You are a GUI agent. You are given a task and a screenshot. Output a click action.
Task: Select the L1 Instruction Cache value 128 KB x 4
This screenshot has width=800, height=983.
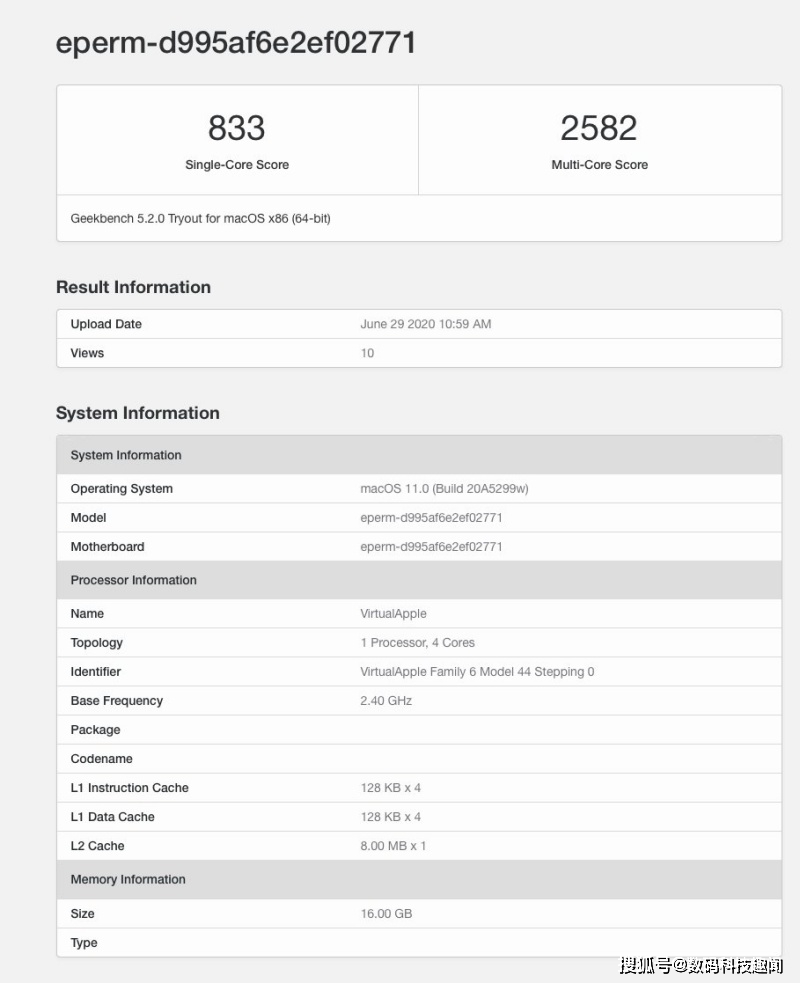tap(391, 788)
